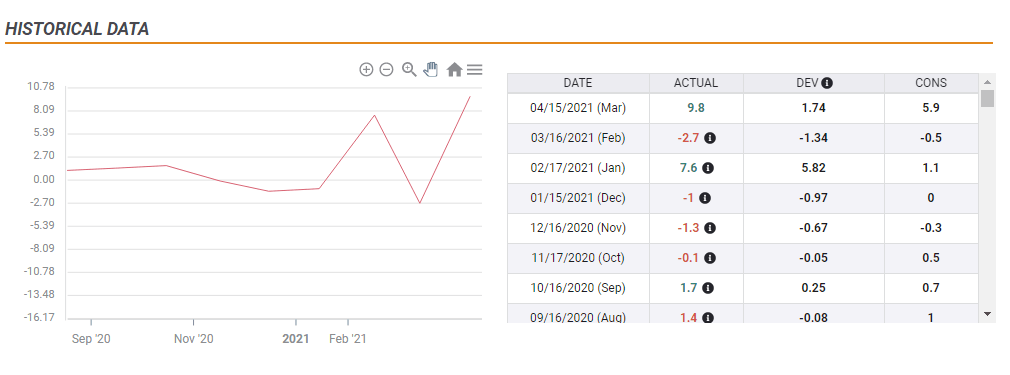Select the 02/17/2021 (Jan) date cell
This screenshot has height=375, width=1010.
[578, 168]
